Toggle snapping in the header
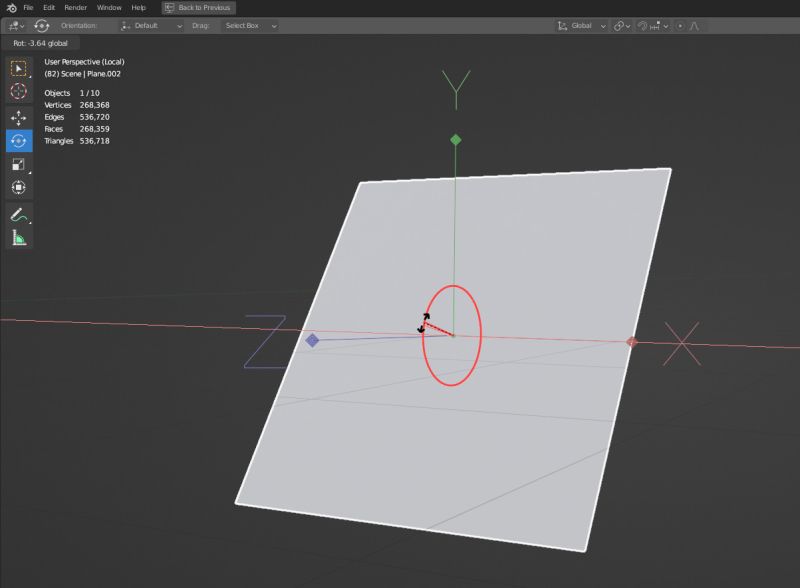The image size is (800, 588). point(642,26)
